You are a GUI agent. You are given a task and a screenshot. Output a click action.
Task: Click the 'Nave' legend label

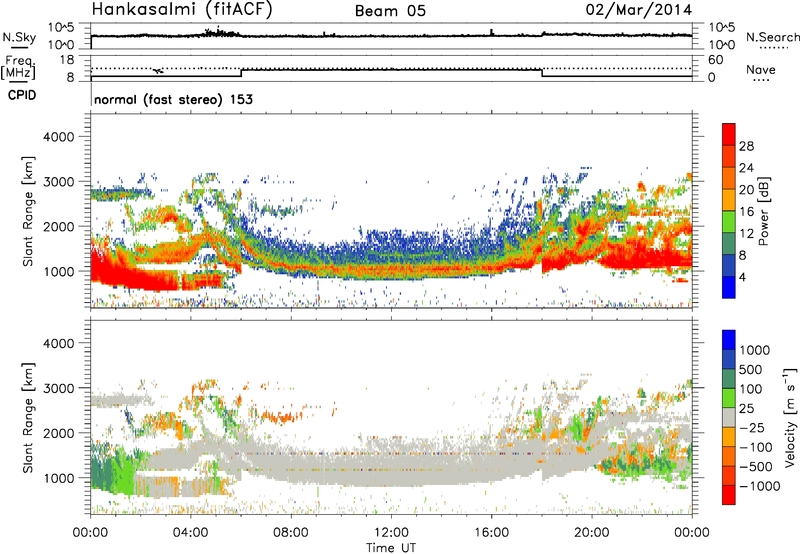761,69
